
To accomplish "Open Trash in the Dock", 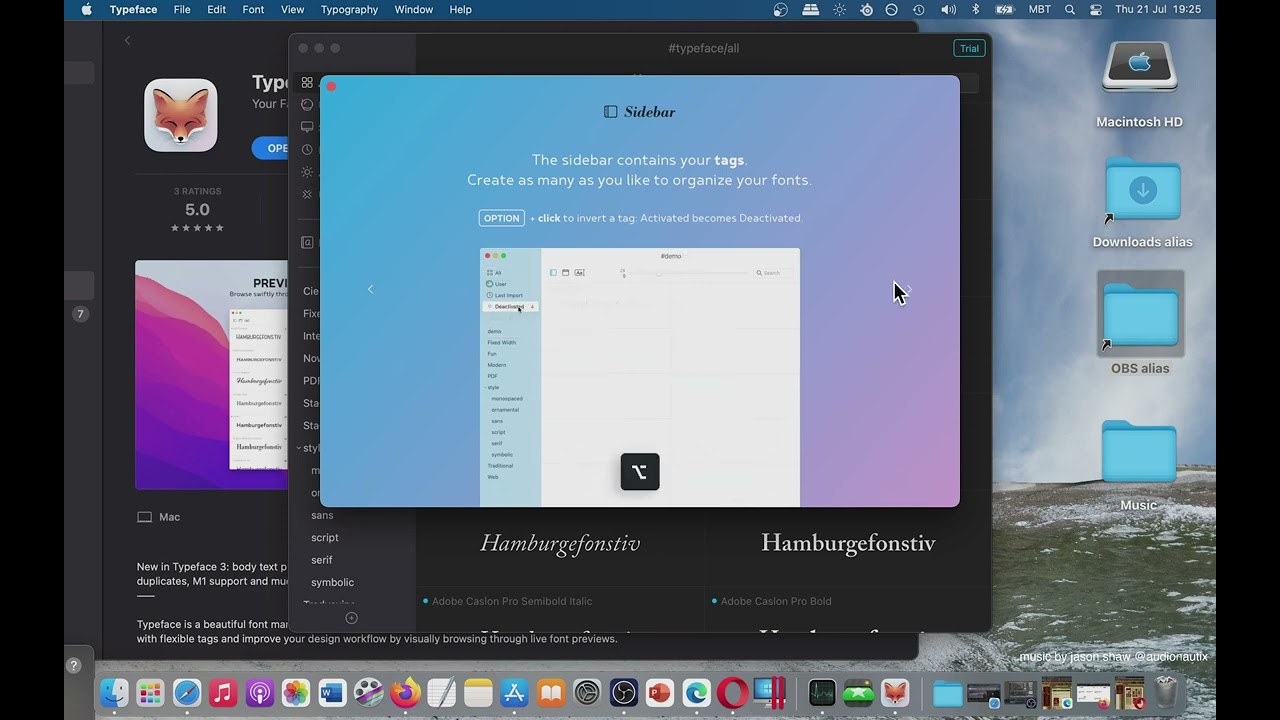I will (x=1167, y=692).
